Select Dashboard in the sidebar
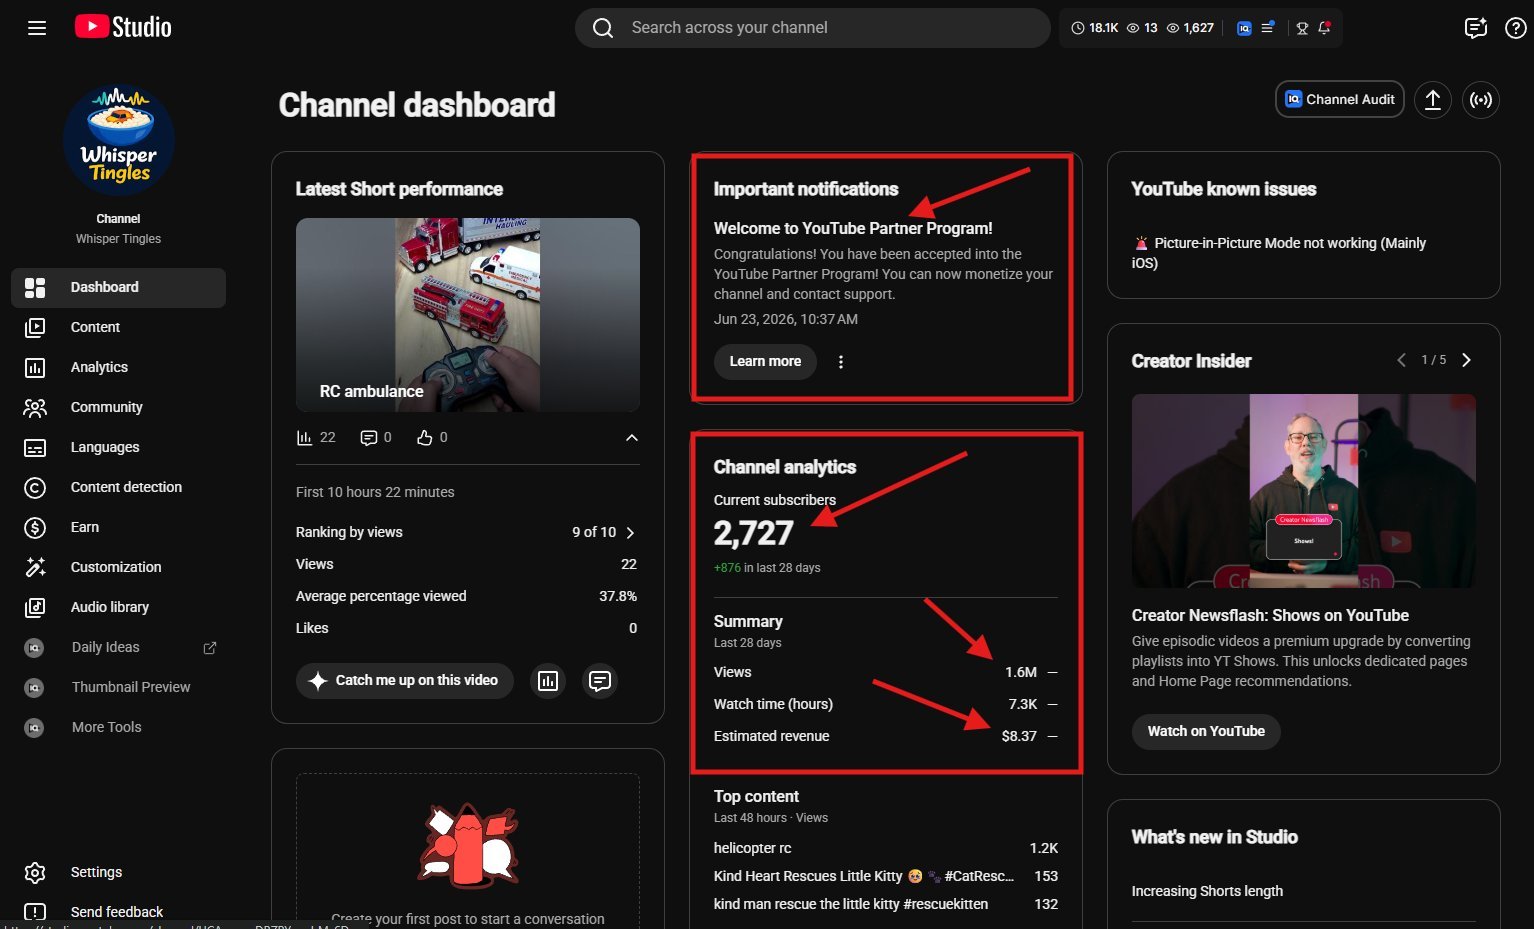The width and height of the screenshot is (1534, 929). pos(118,288)
